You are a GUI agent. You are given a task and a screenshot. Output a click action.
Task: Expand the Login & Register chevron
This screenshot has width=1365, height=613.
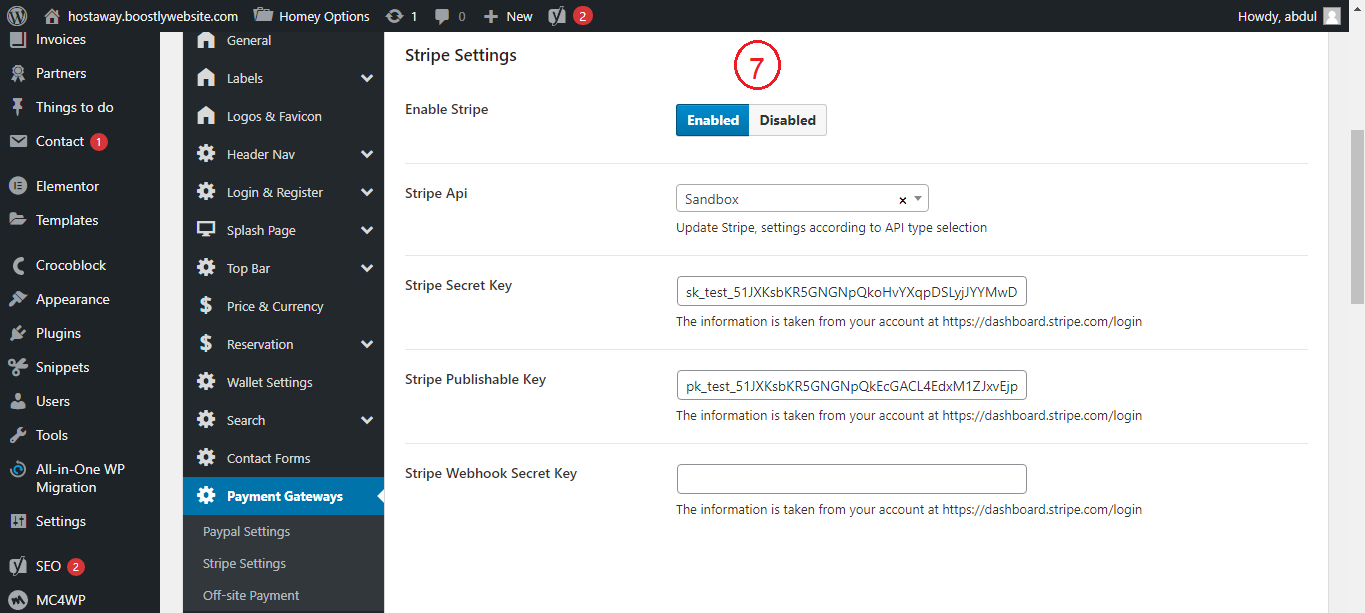(x=367, y=193)
